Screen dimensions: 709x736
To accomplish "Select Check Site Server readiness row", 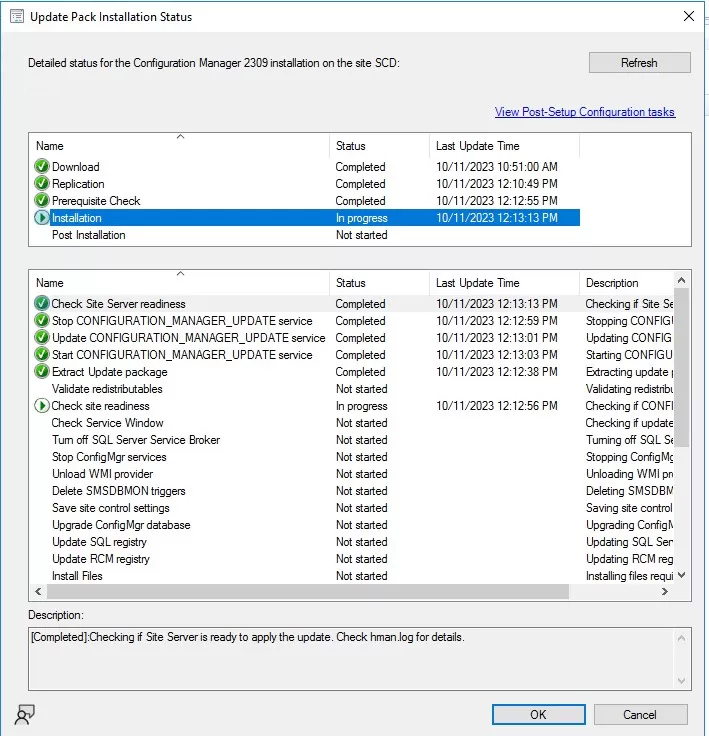I will coord(352,304).
